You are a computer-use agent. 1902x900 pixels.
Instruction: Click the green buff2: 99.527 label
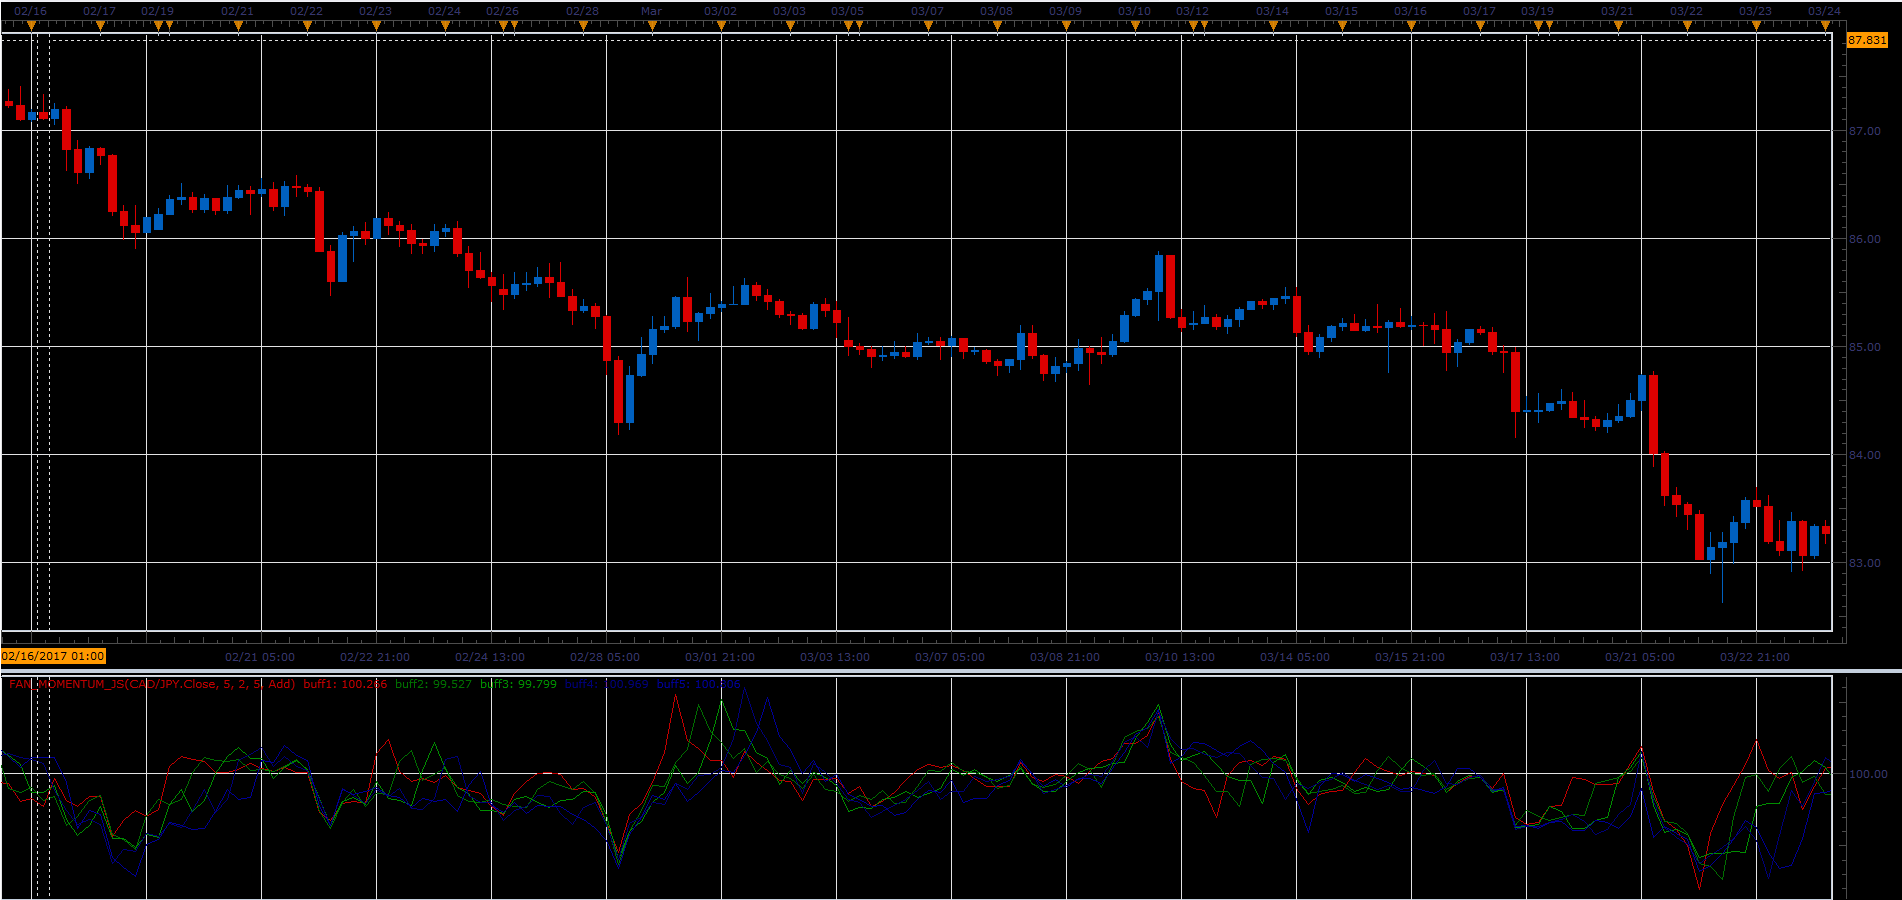tap(433, 684)
